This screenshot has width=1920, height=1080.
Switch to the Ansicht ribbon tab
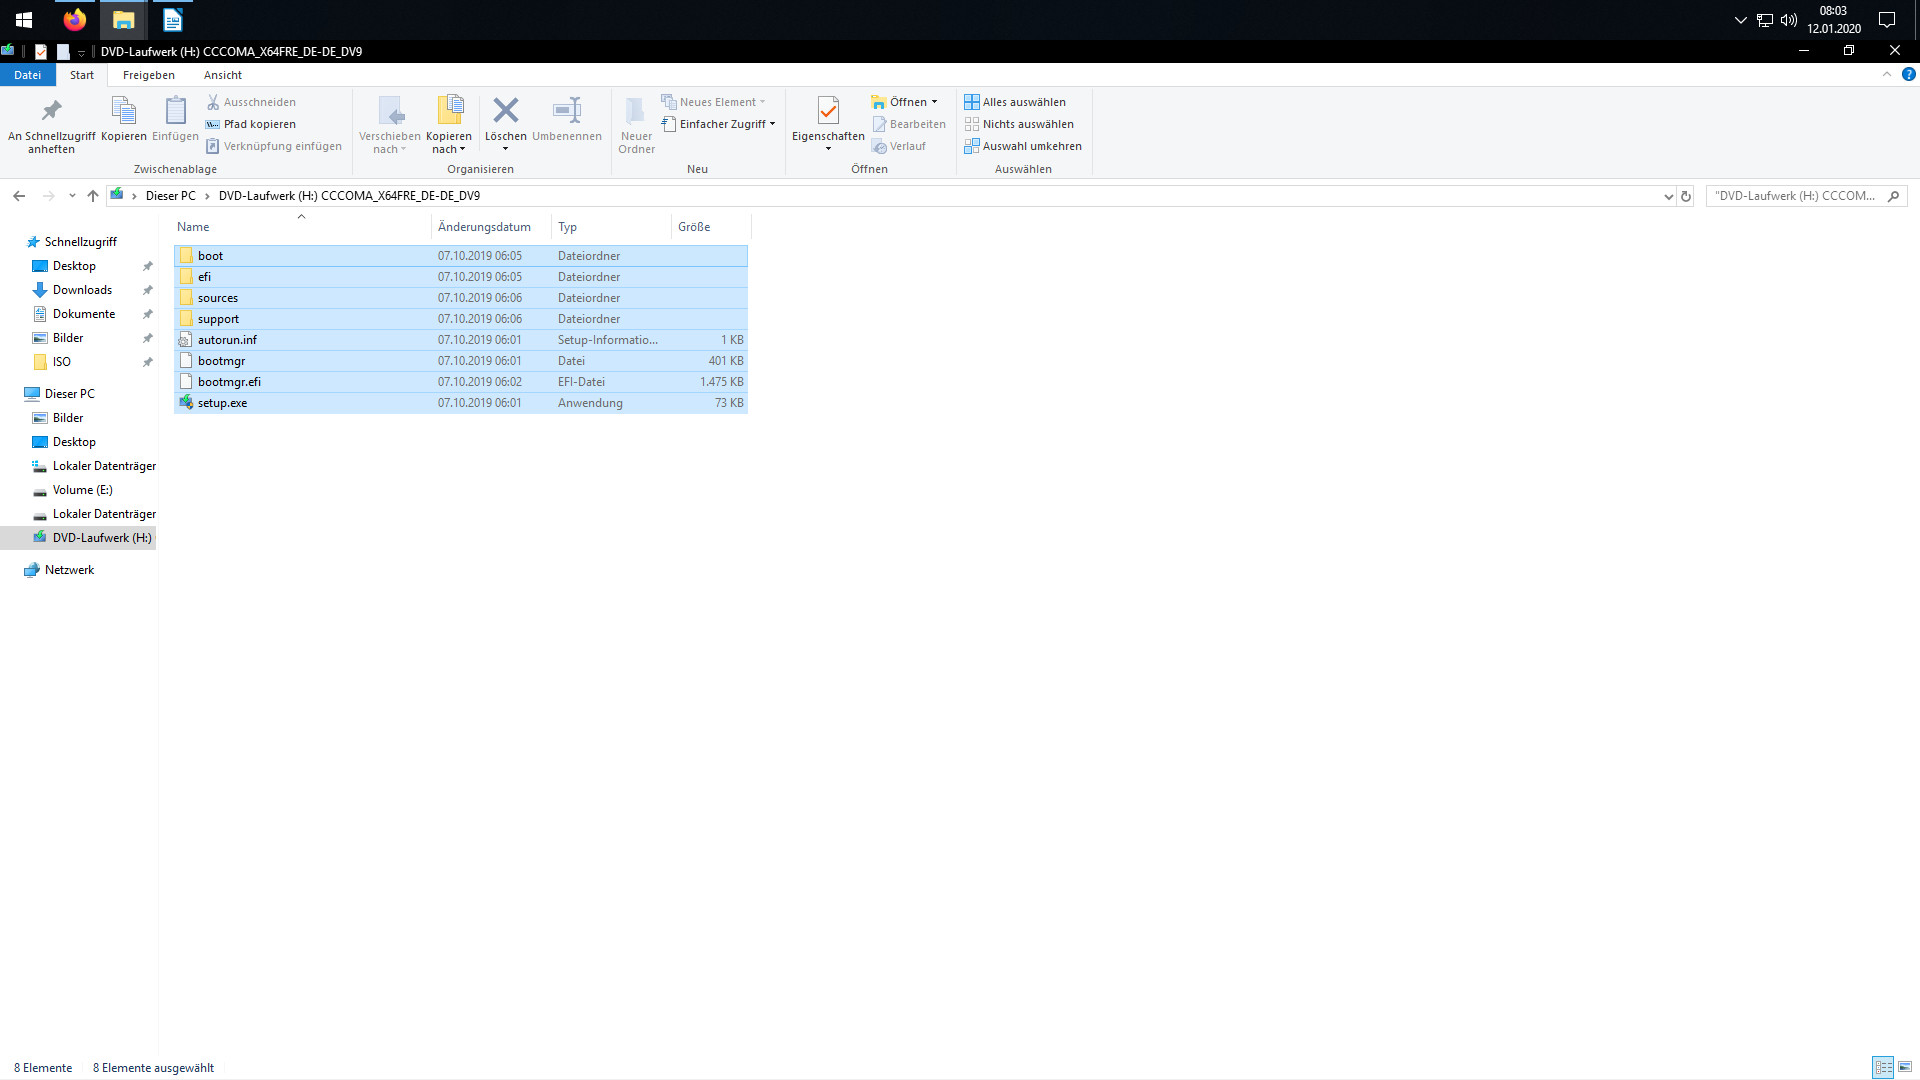click(x=223, y=75)
